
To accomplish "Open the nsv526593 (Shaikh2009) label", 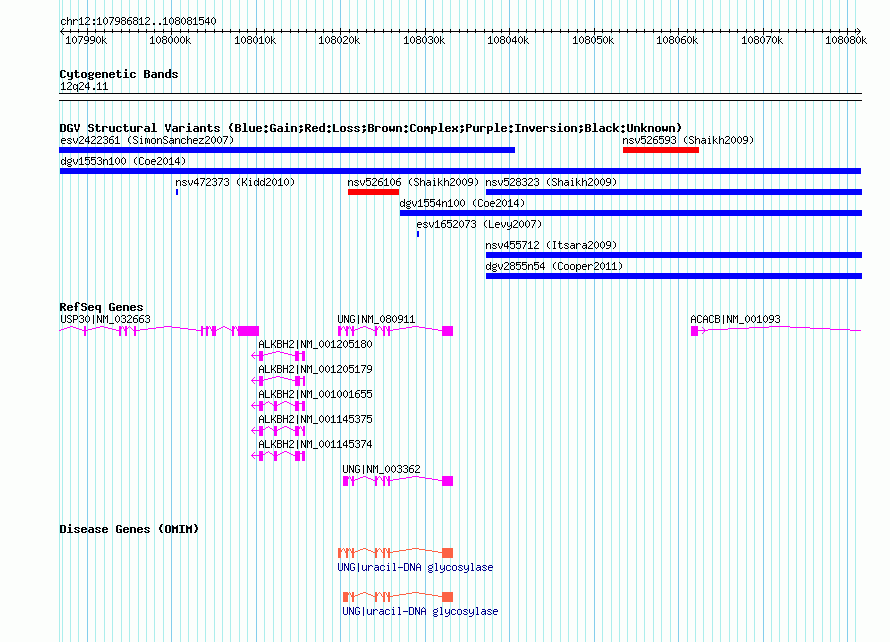I will coord(688,140).
